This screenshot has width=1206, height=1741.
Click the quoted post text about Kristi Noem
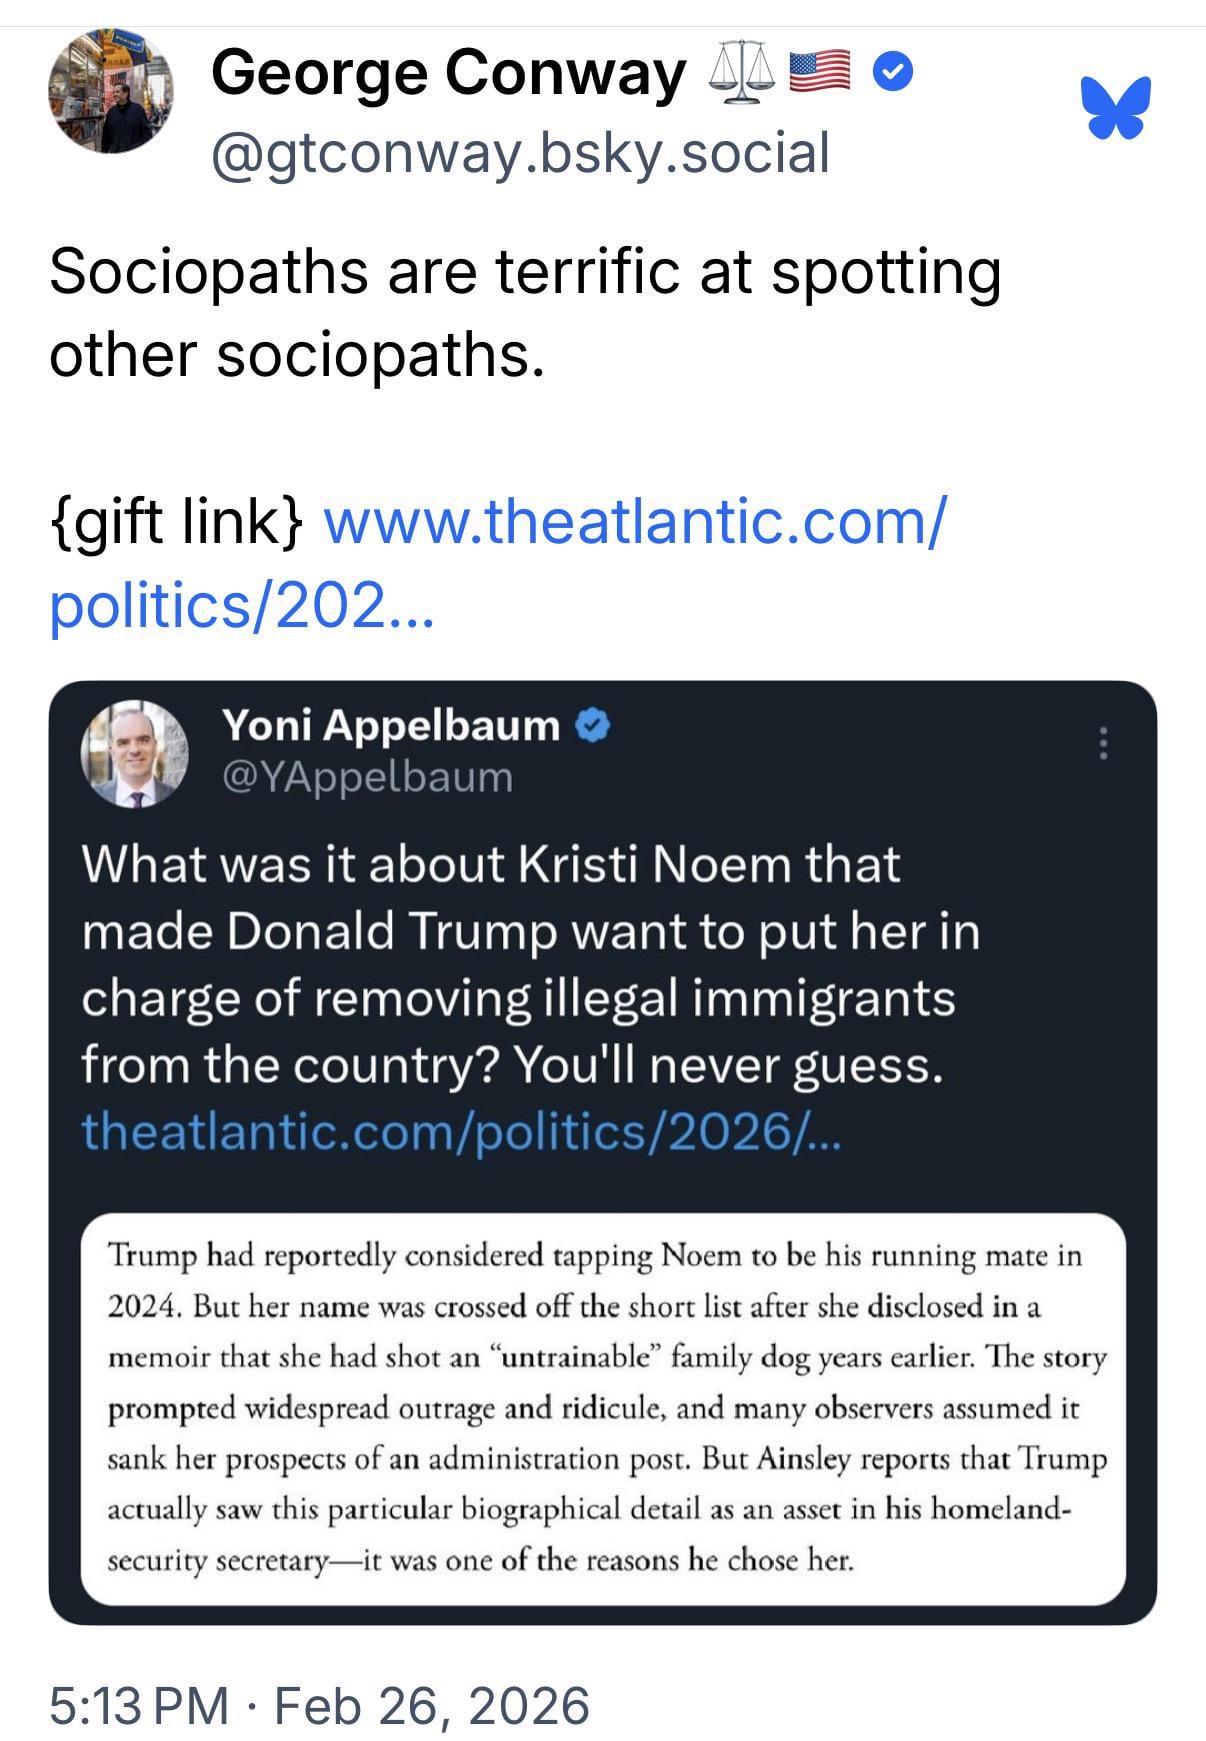pos(530,964)
